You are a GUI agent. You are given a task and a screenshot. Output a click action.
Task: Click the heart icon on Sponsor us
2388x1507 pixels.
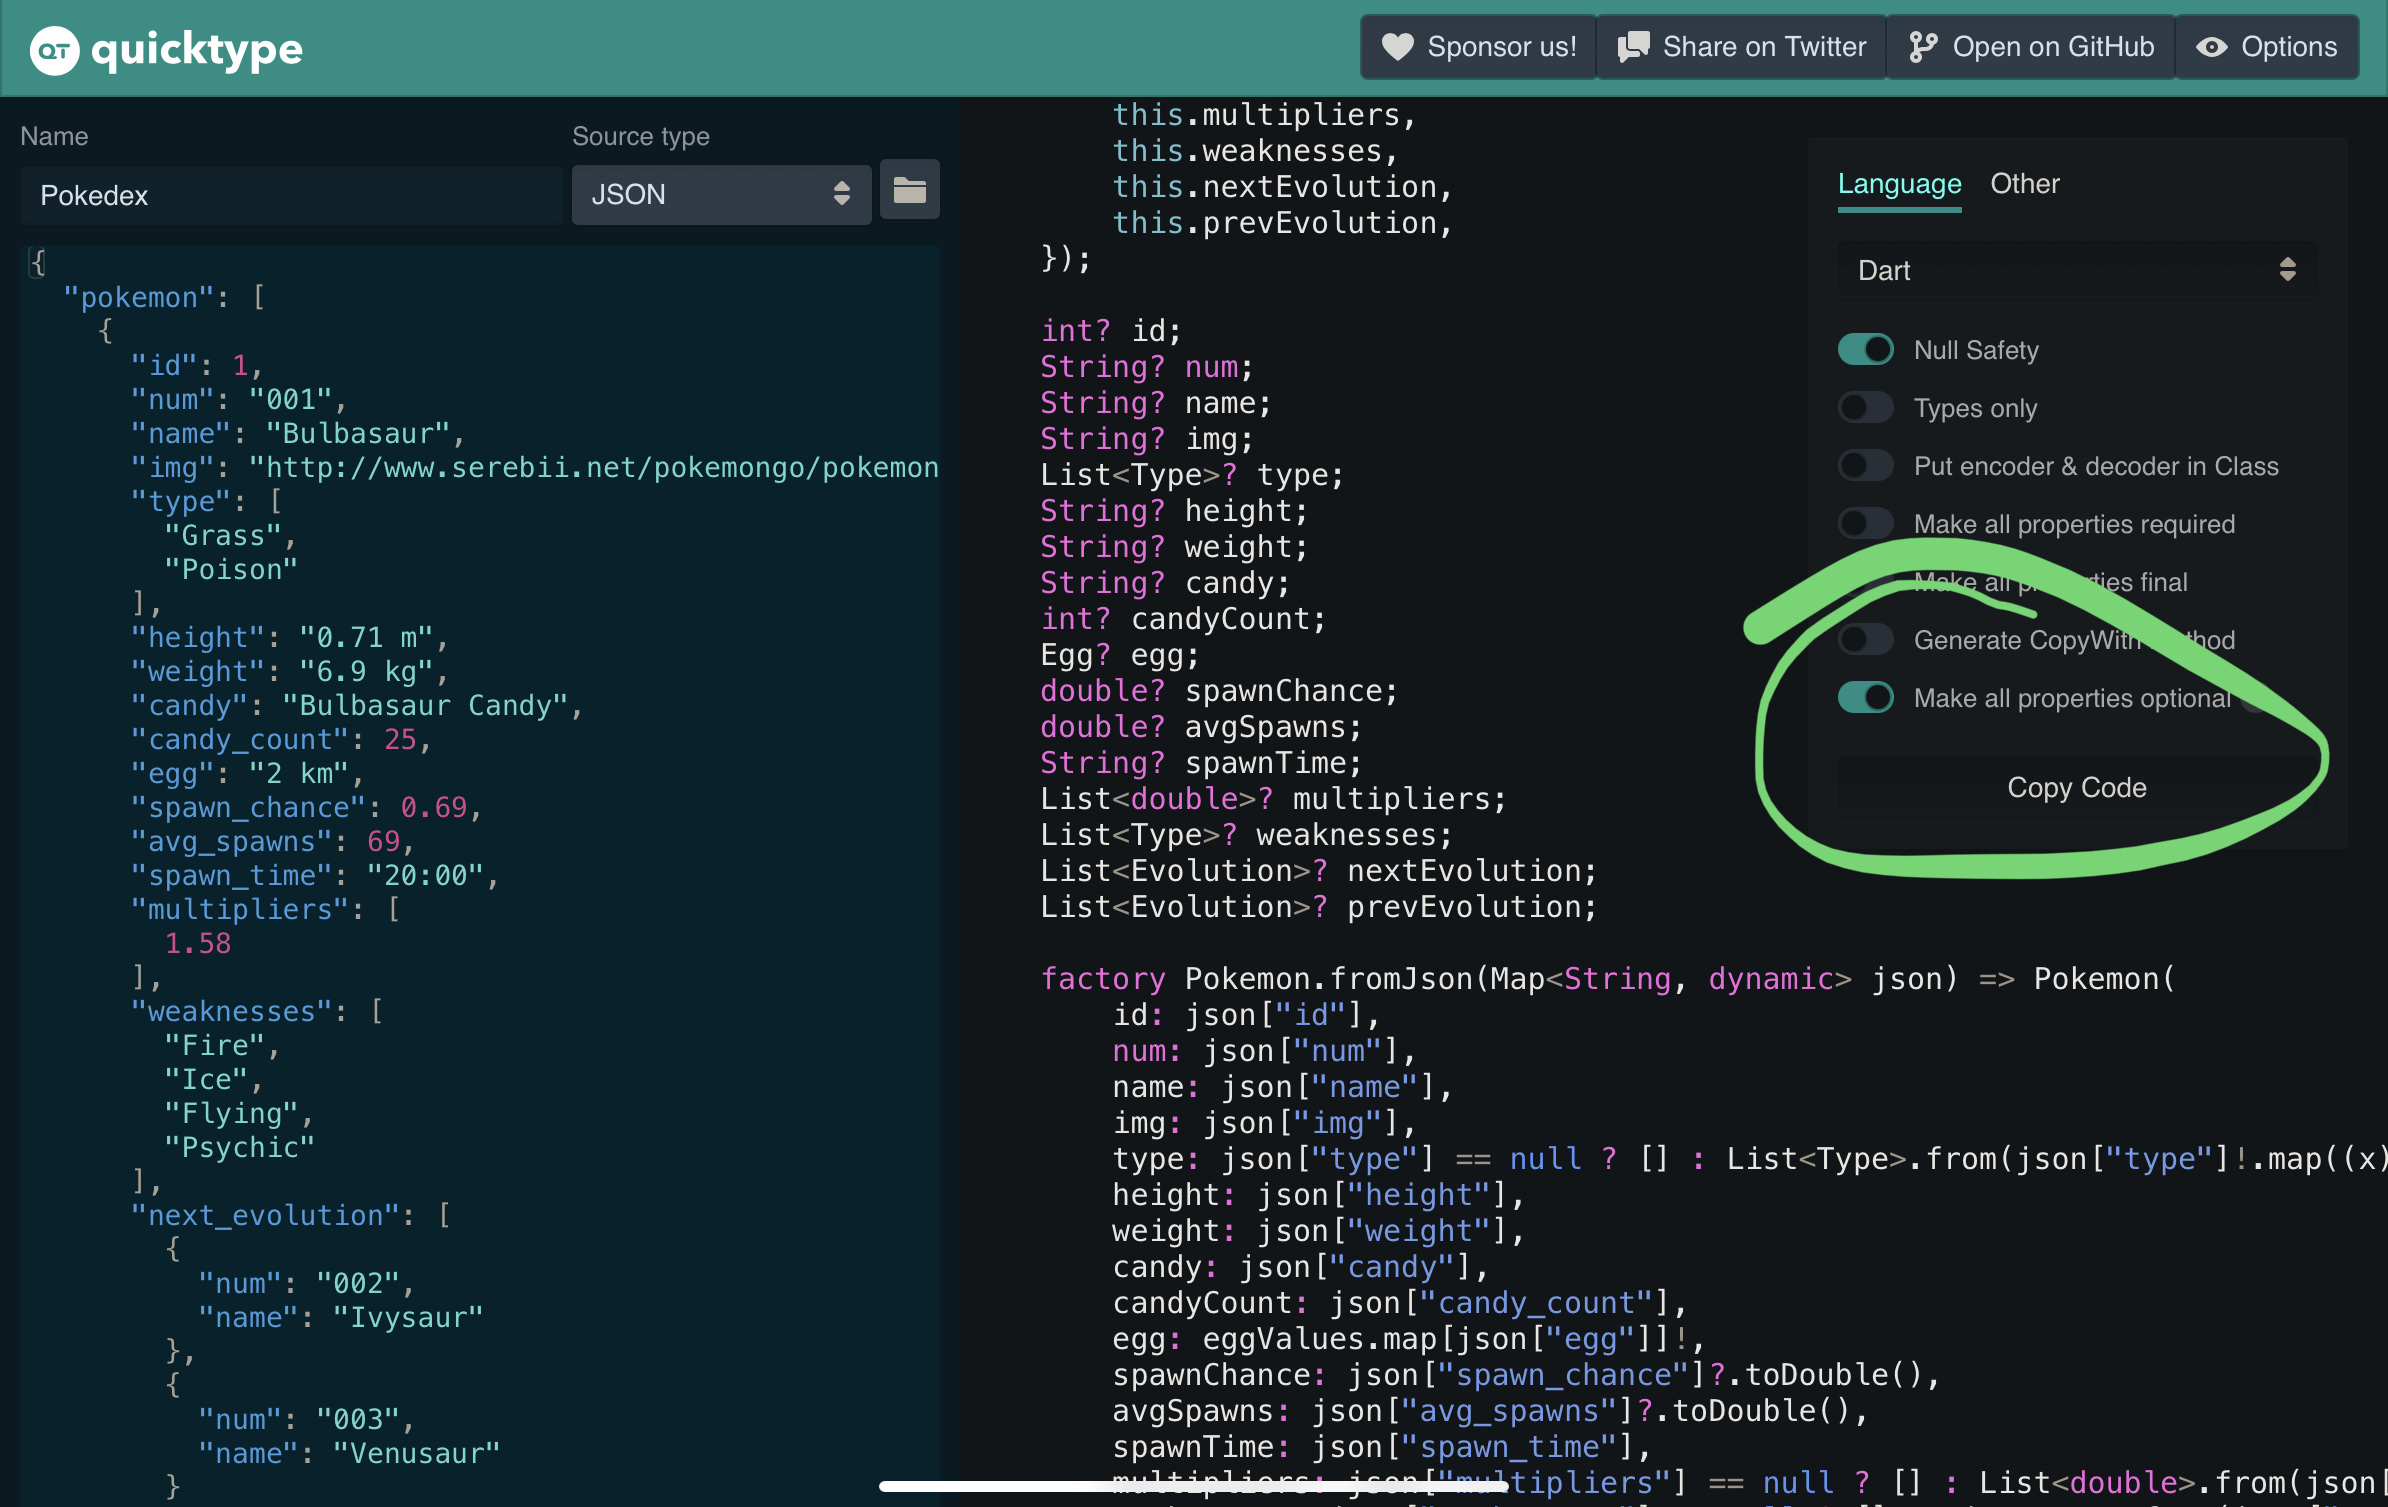(1397, 47)
